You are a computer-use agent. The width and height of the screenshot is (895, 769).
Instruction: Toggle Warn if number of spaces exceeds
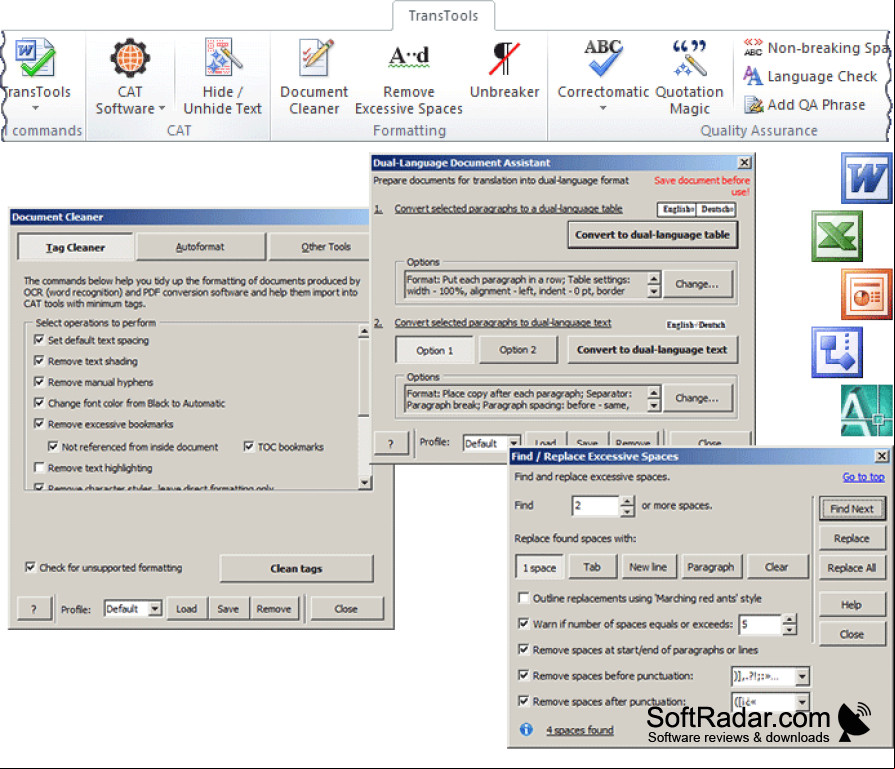(523, 623)
